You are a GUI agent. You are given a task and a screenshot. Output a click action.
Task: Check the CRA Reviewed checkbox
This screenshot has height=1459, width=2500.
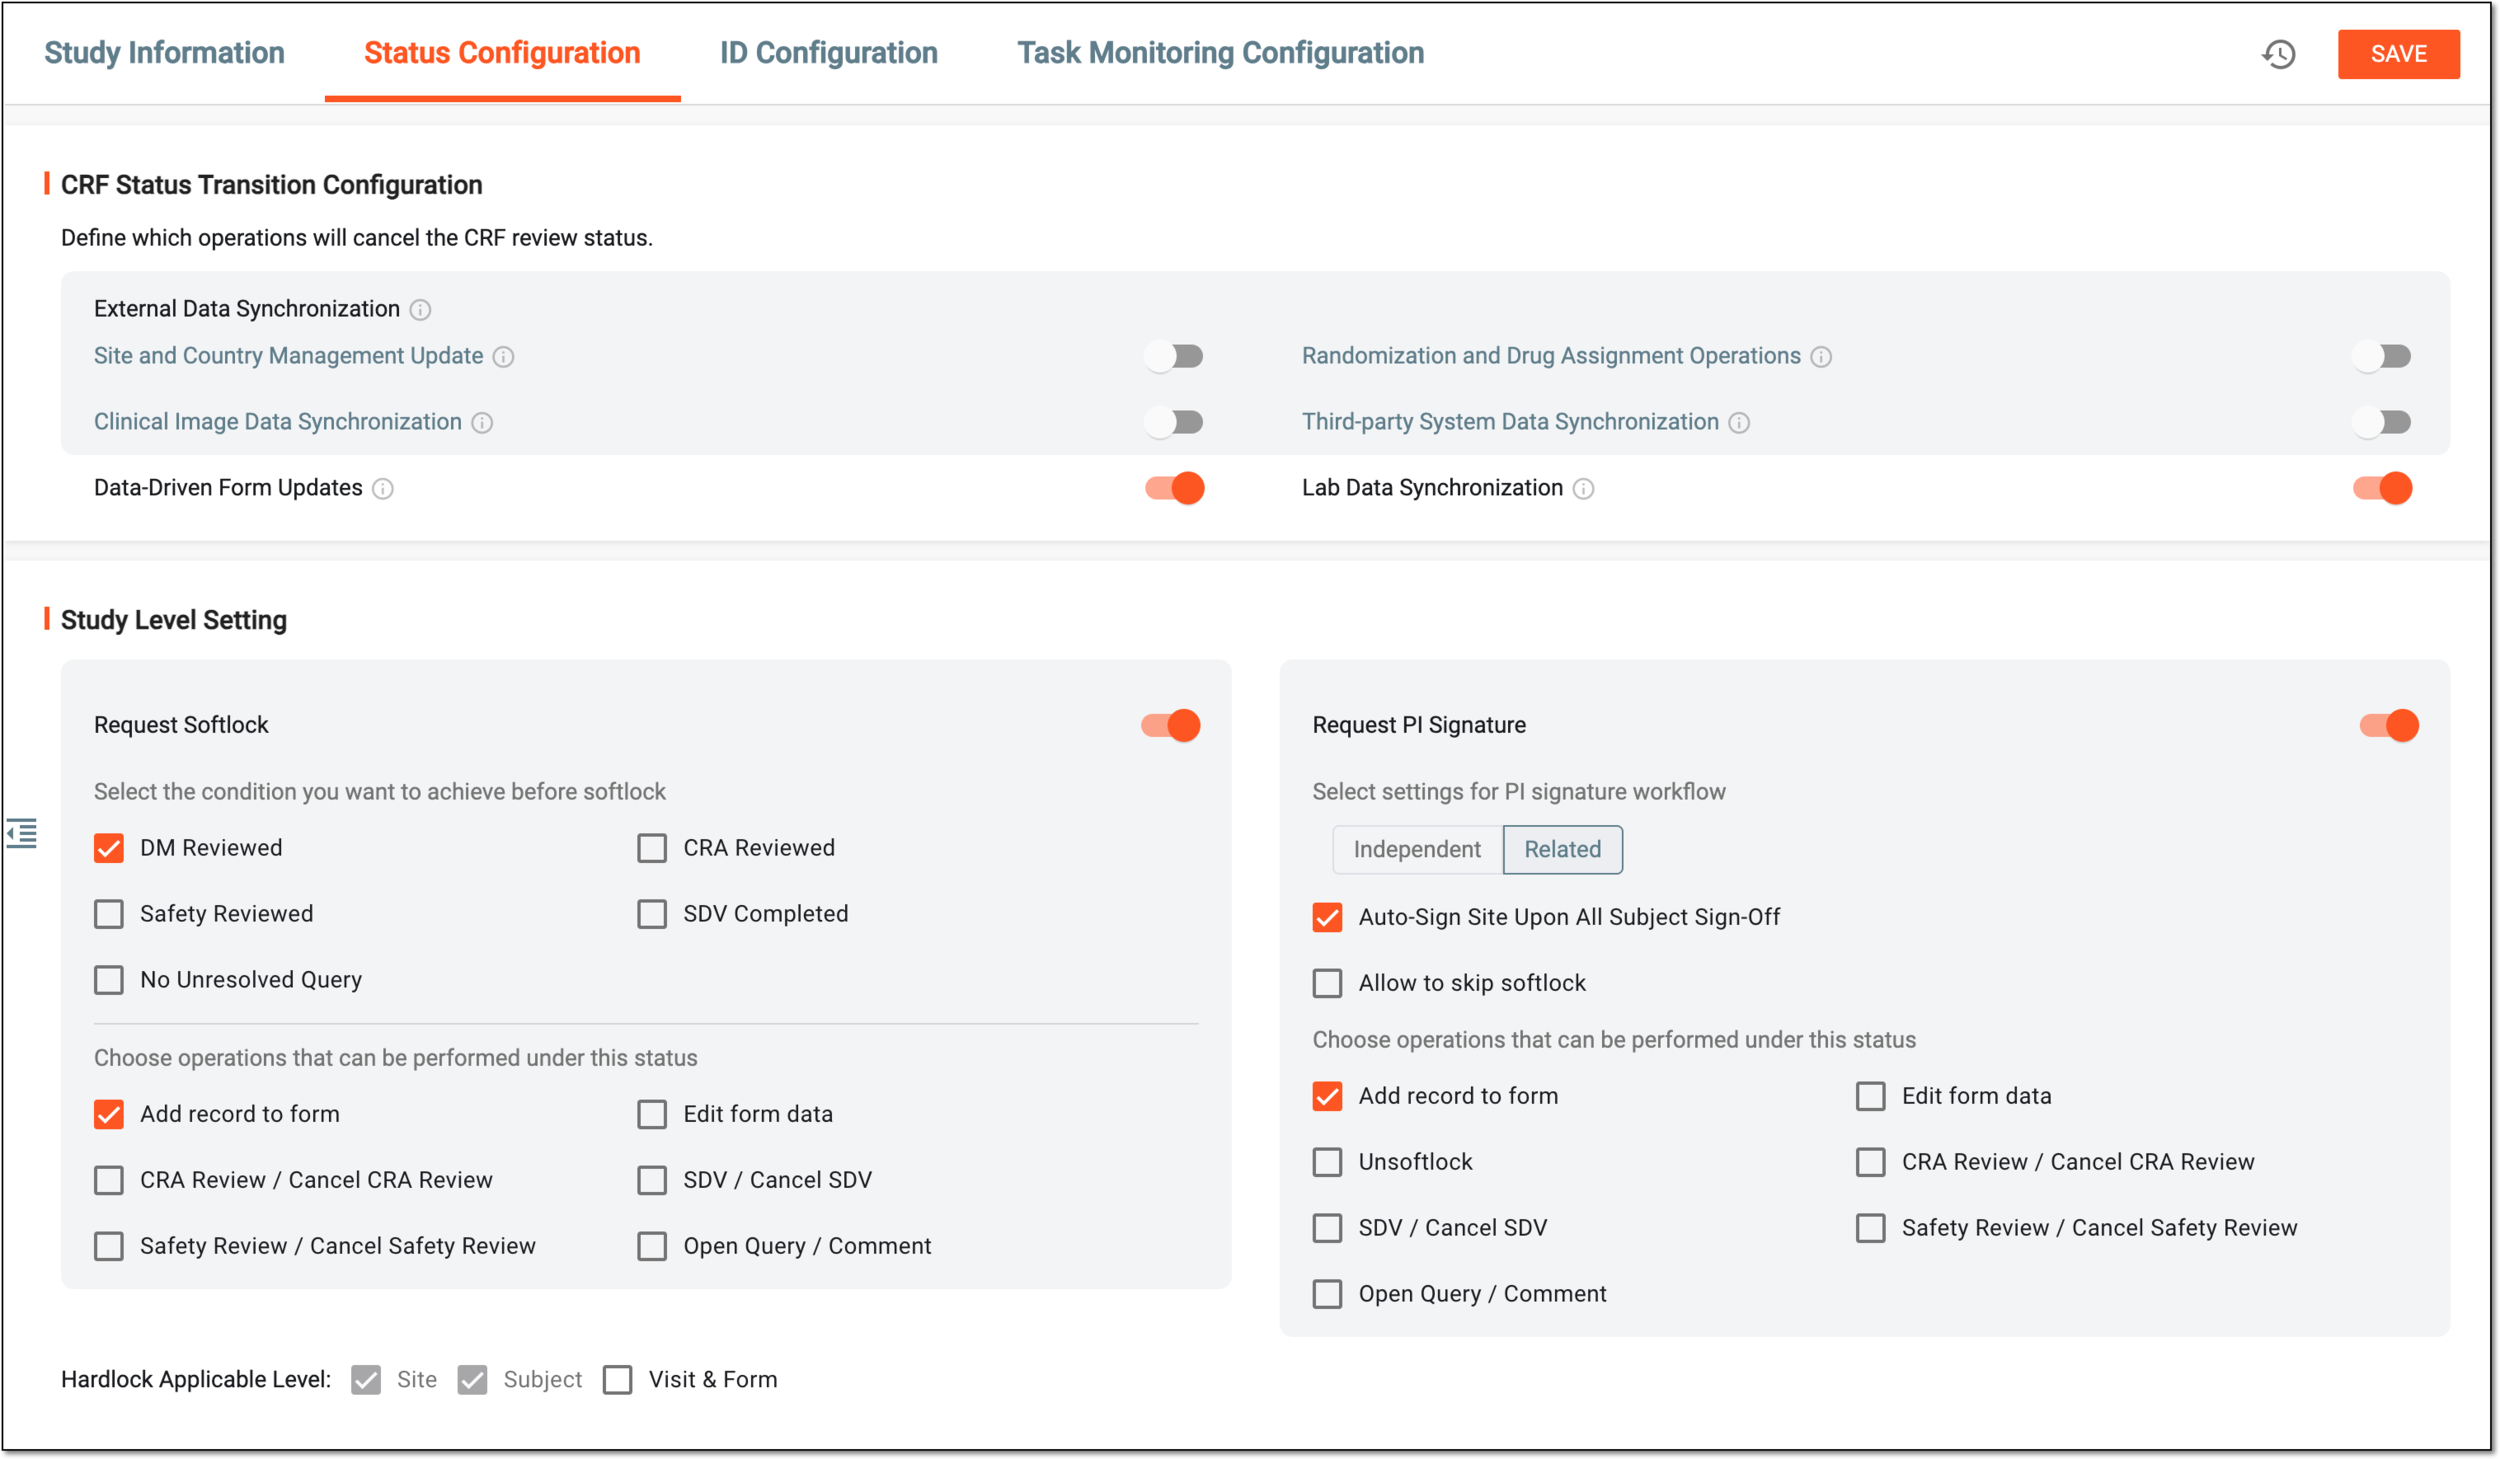click(652, 848)
